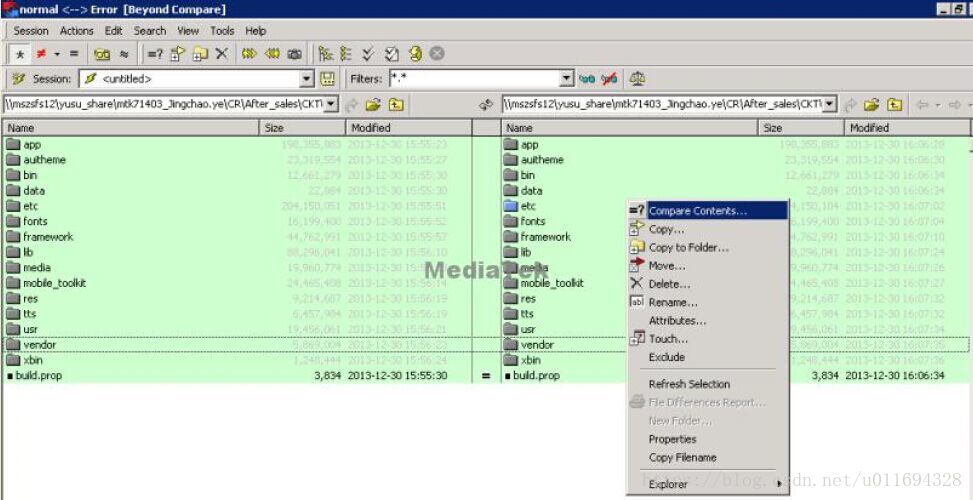
Task: Choose Properties in the context menu
Action: (x=708, y=439)
